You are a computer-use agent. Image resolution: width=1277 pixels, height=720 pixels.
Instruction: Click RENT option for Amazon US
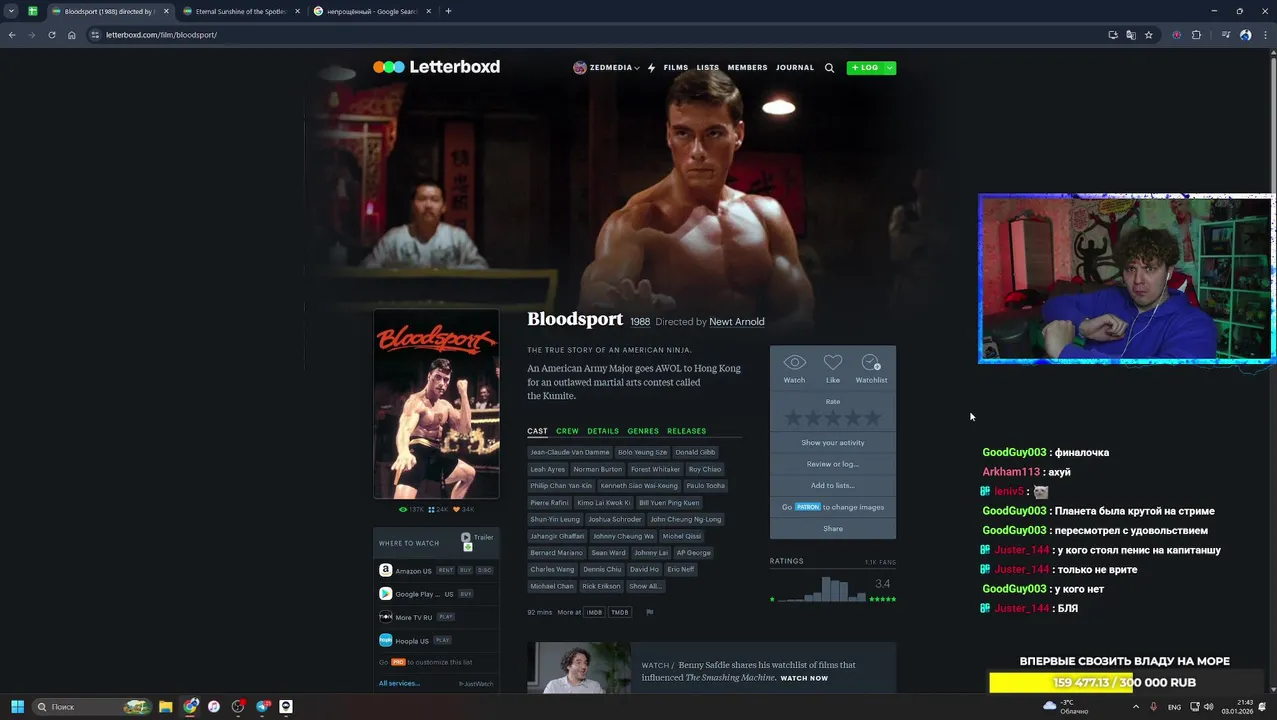tap(445, 571)
